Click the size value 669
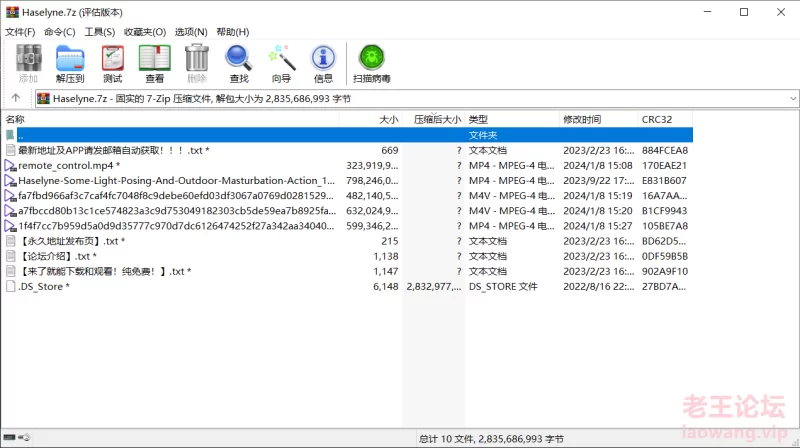 (x=390, y=150)
